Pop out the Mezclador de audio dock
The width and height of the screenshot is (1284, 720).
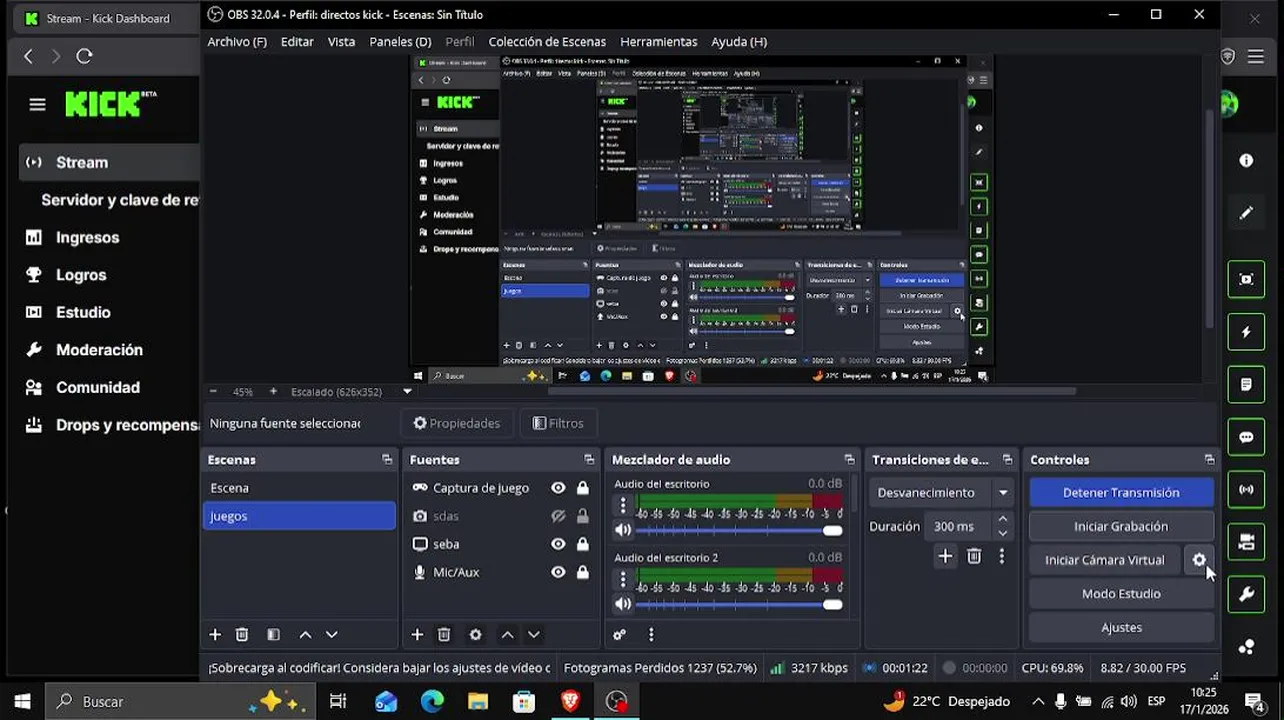(849, 460)
